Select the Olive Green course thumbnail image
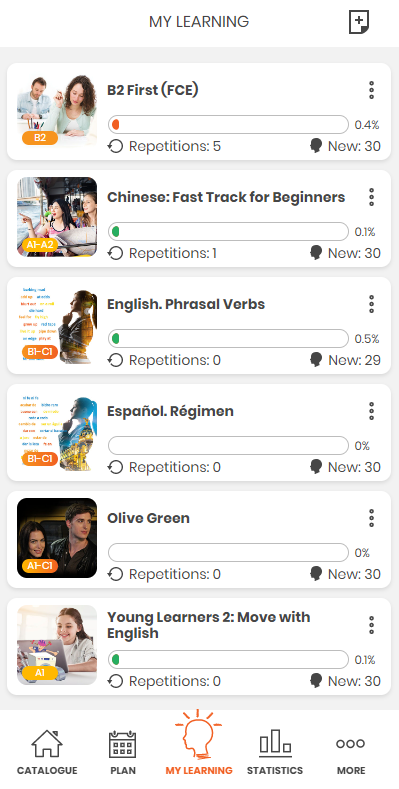This screenshot has height=789, width=399. [x=57, y=538]
